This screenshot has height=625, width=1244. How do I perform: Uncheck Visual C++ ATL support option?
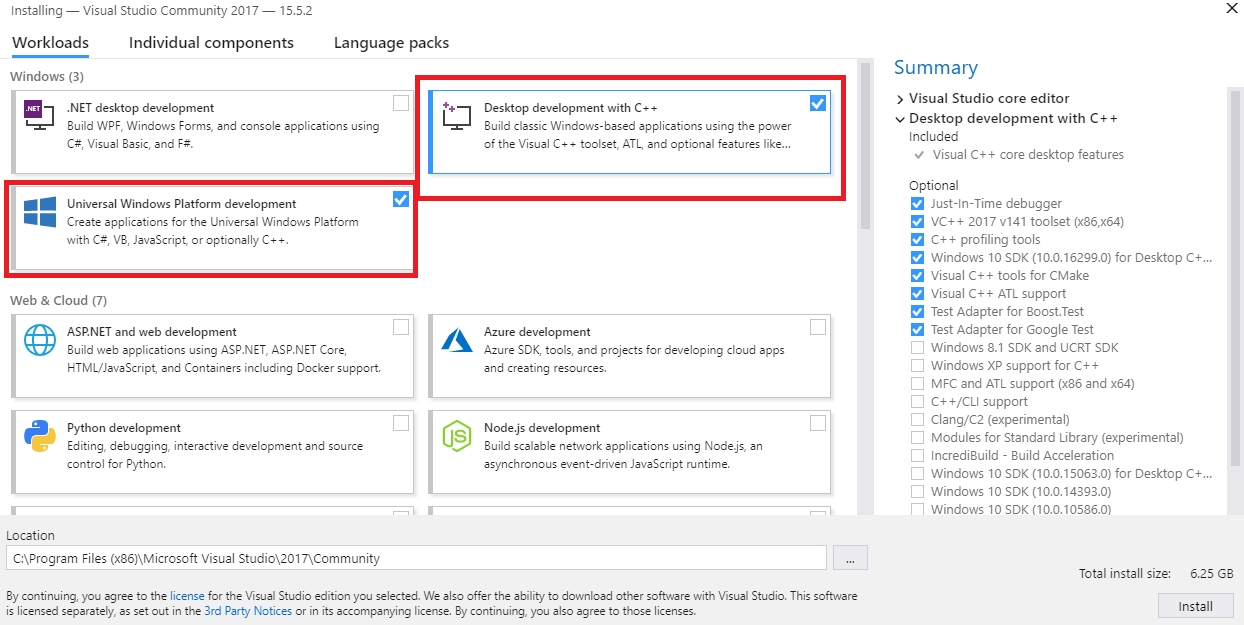pos(917,293)
